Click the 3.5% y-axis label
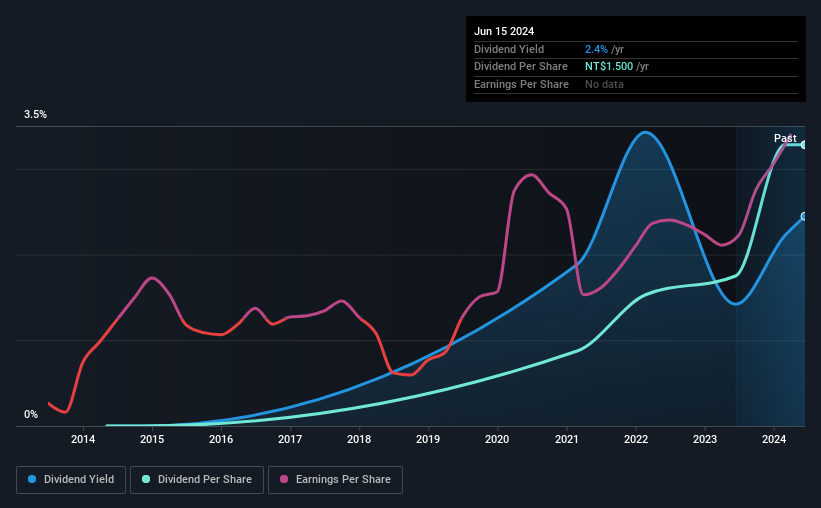This screenshot has height=508, width=821. click(35, 115)
